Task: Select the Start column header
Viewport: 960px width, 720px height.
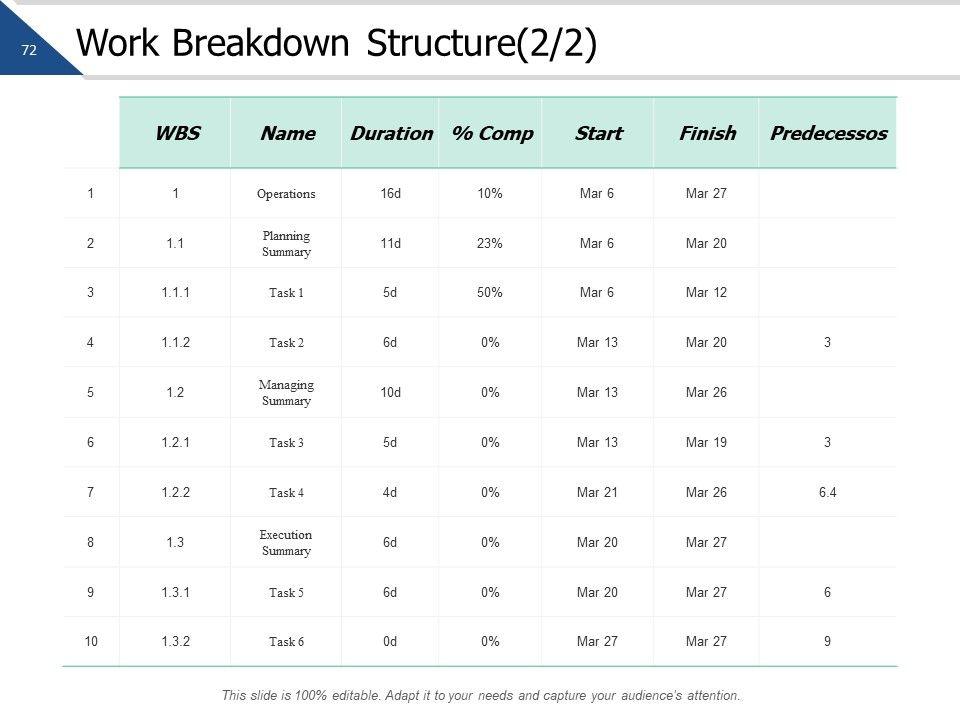Action: [x=598, y=133]
